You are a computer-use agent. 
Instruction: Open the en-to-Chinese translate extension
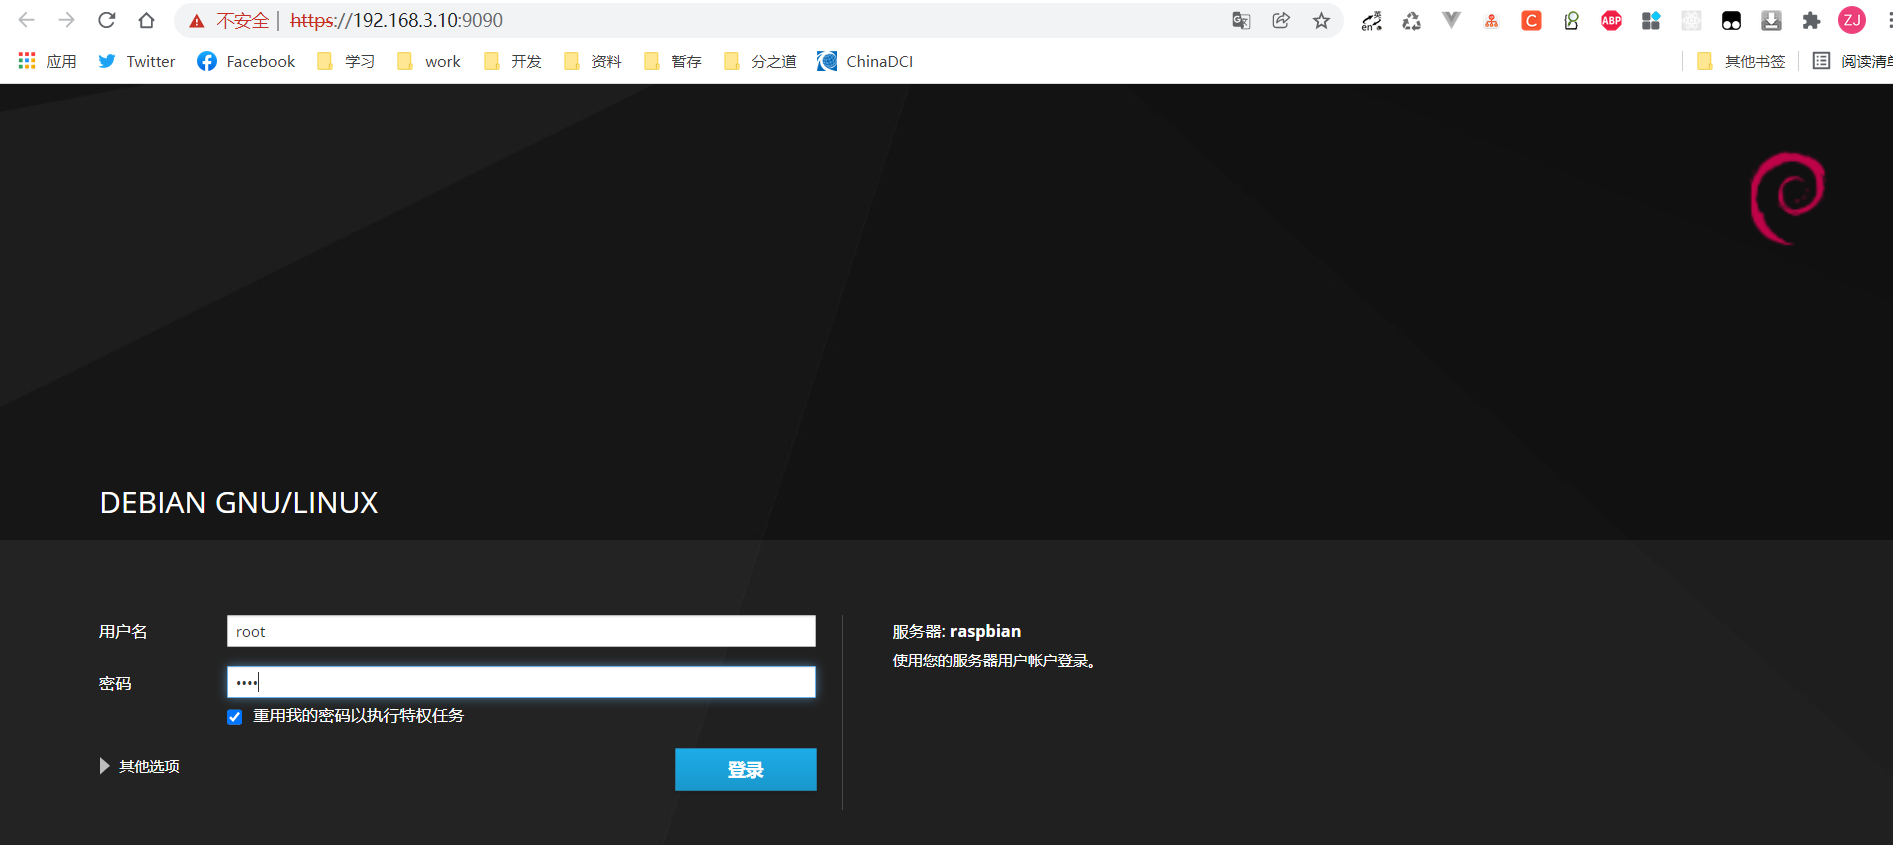coord(1371,21)
